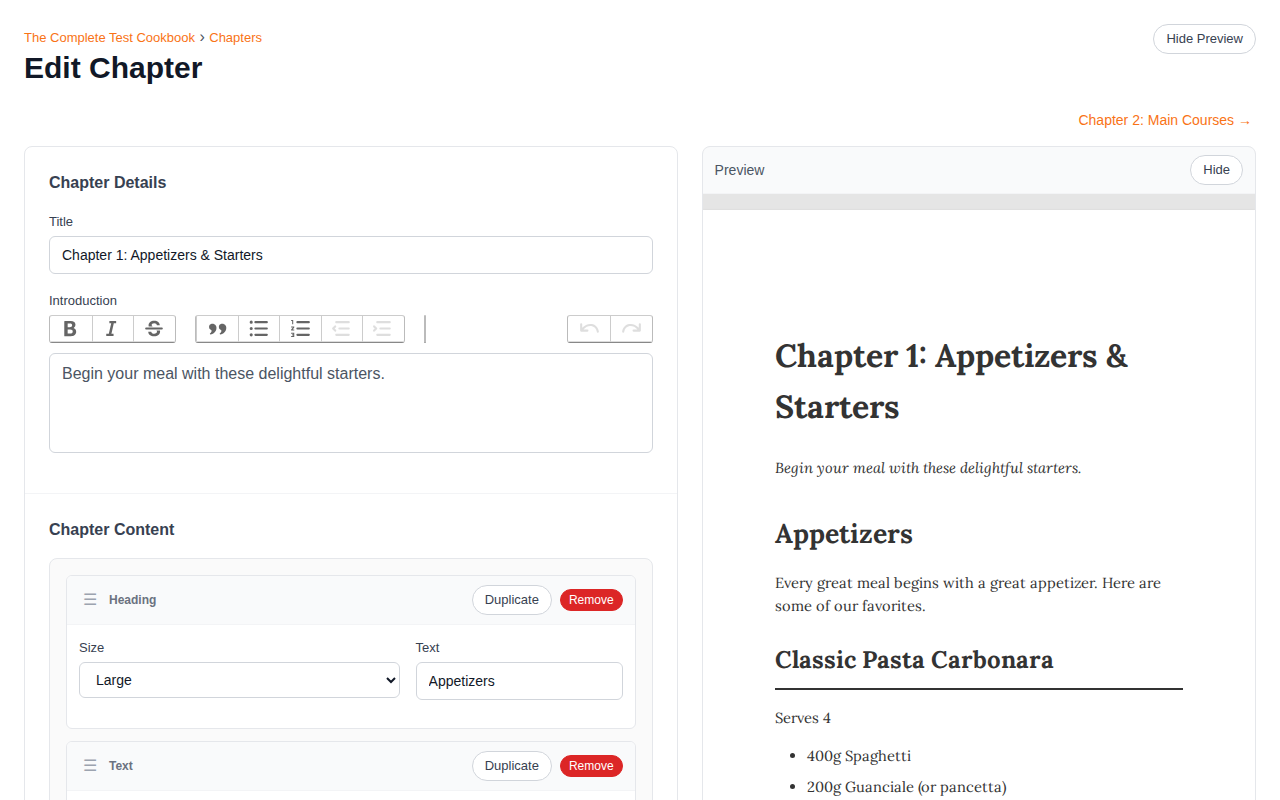Go to The Complete Test Cookbook breadcrumb

109,37
